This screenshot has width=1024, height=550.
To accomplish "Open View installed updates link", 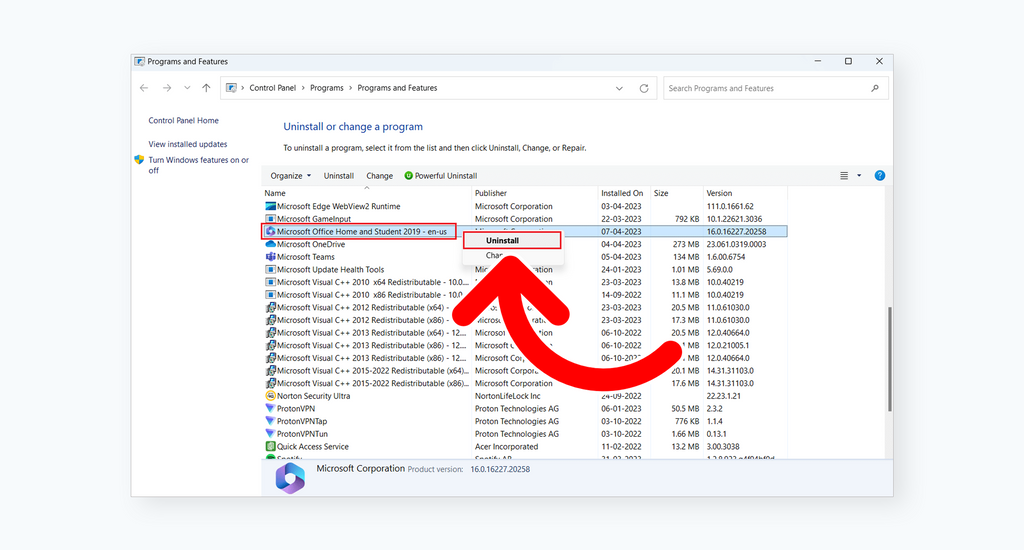I will tap(187, 144).
